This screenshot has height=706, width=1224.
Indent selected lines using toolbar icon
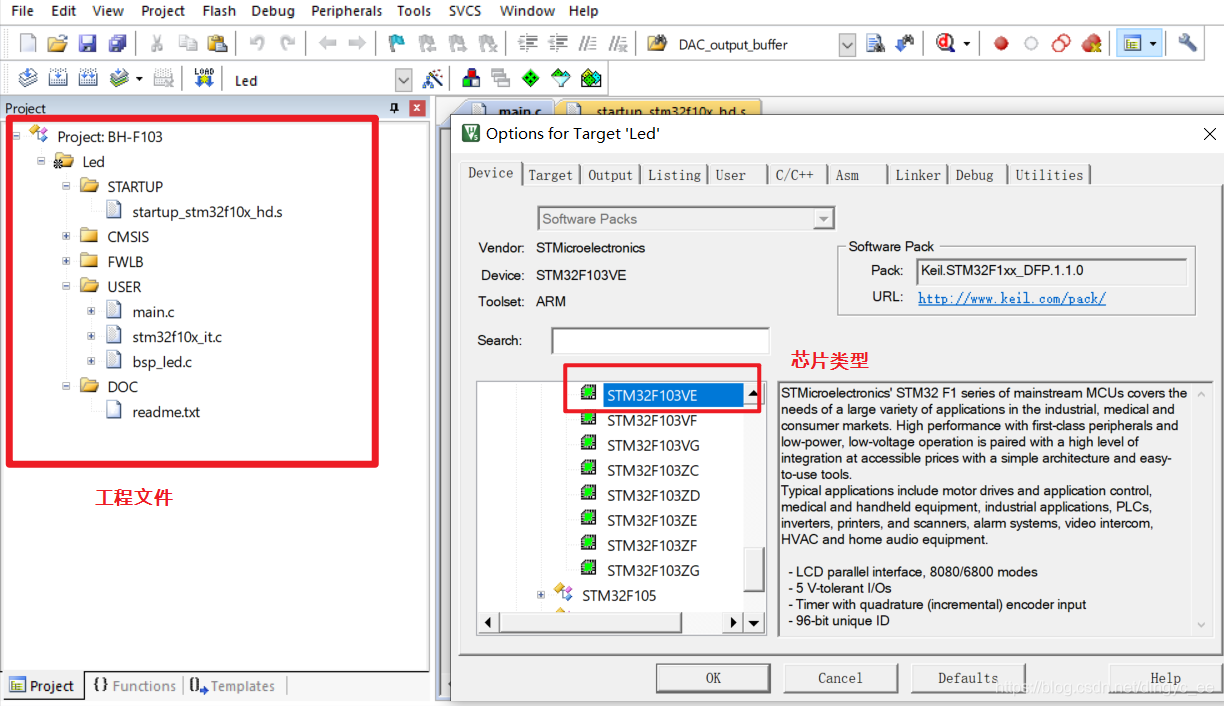pyautogui.click(x=528, y=43)
